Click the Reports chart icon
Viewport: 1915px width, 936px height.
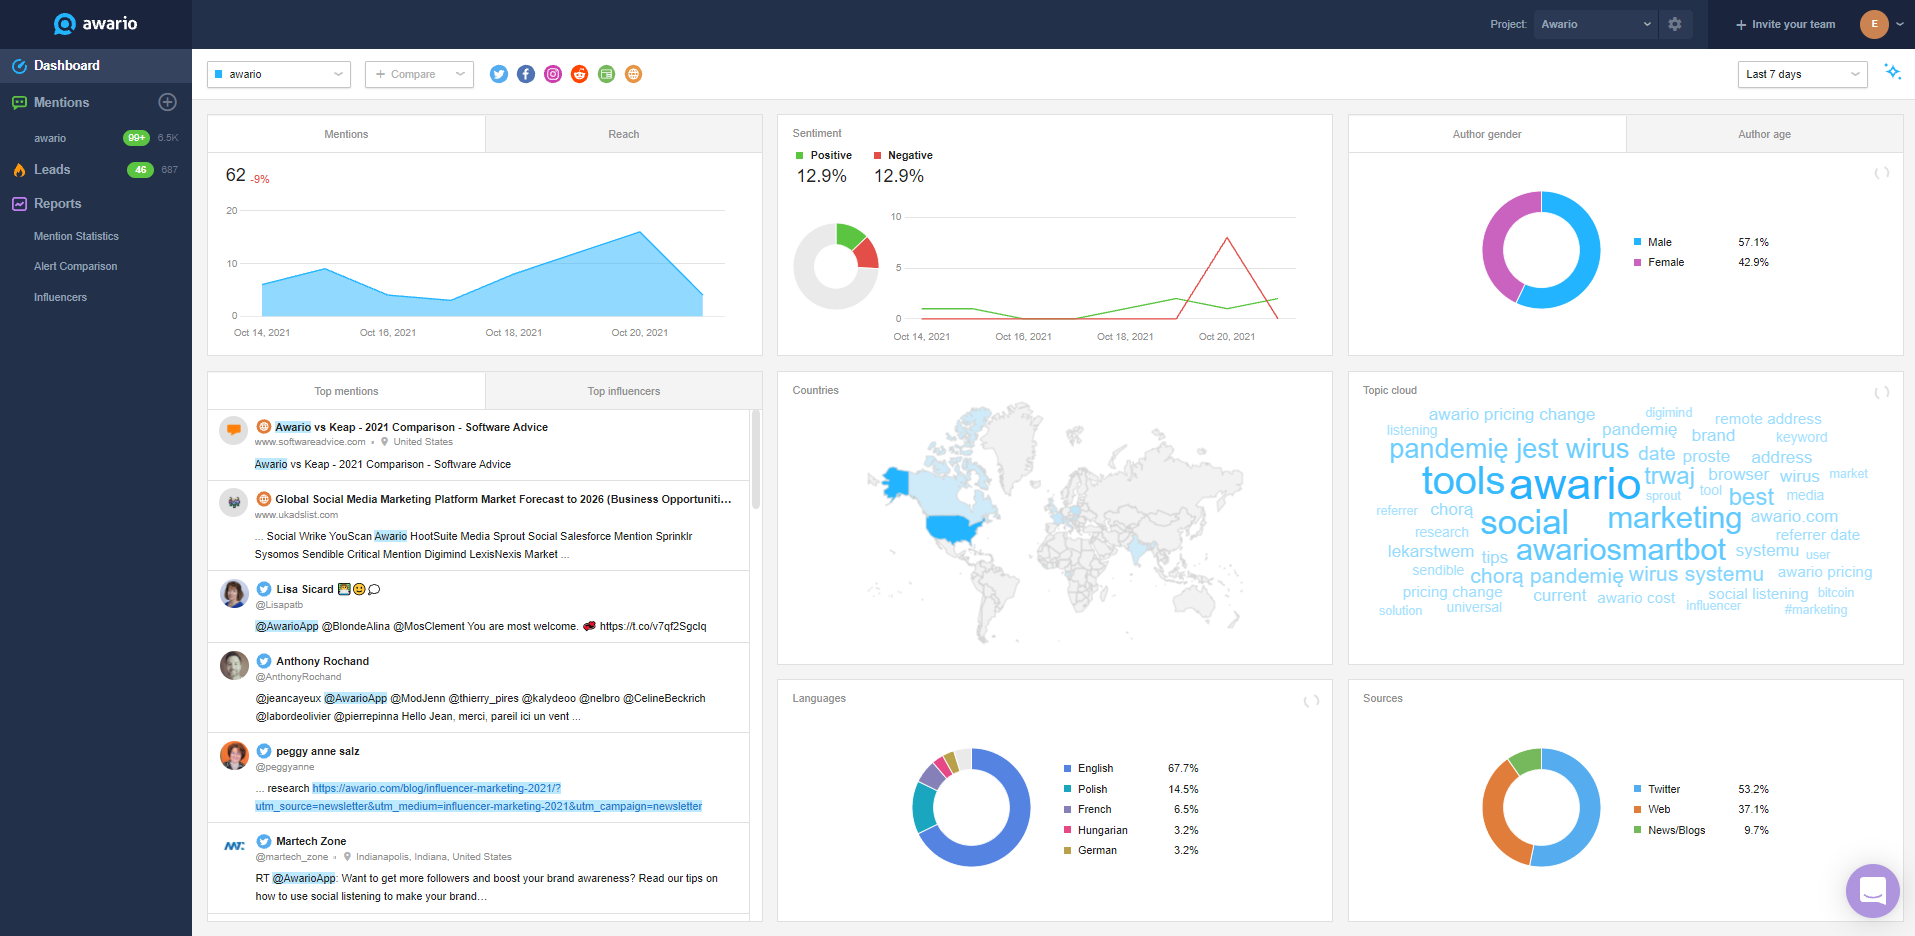[19, 204]
